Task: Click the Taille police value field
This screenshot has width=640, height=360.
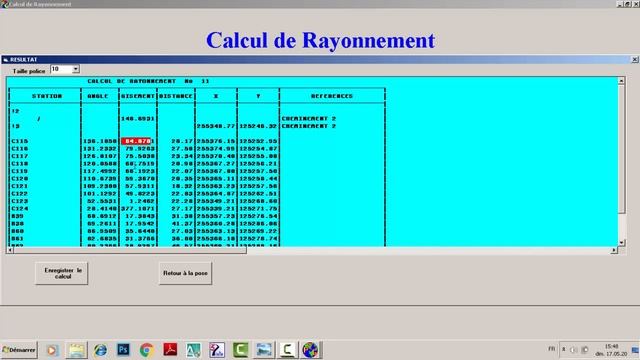Action: (61, 69)
